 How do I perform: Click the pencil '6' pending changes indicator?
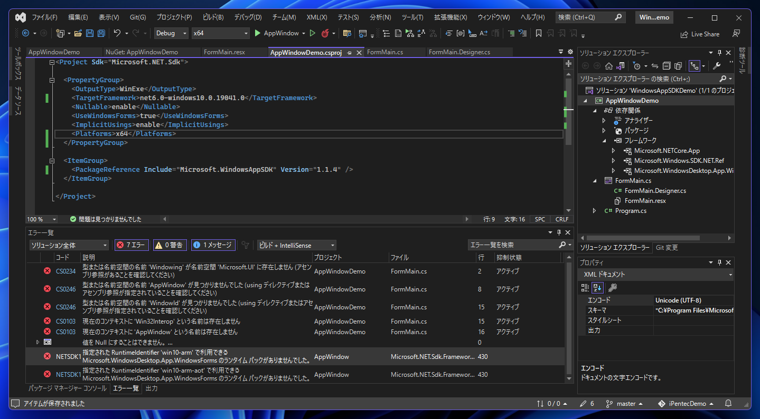tap(587, 403)
